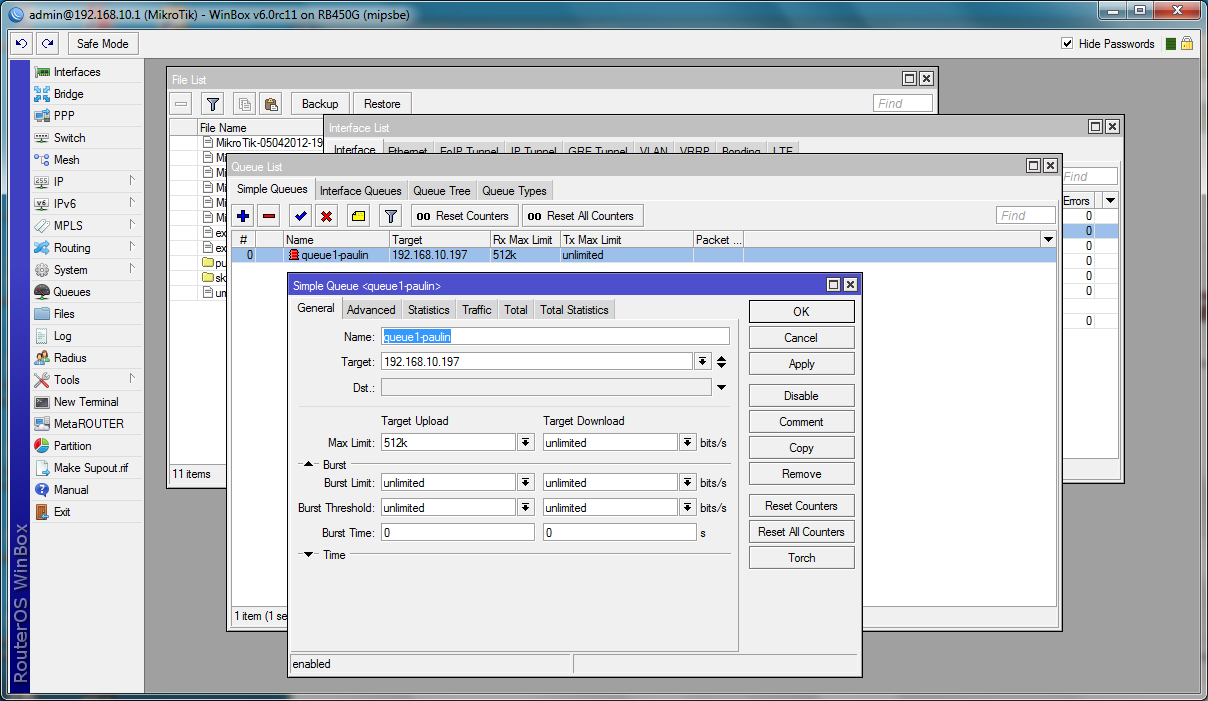Click Find box in Queue List

1026,215
